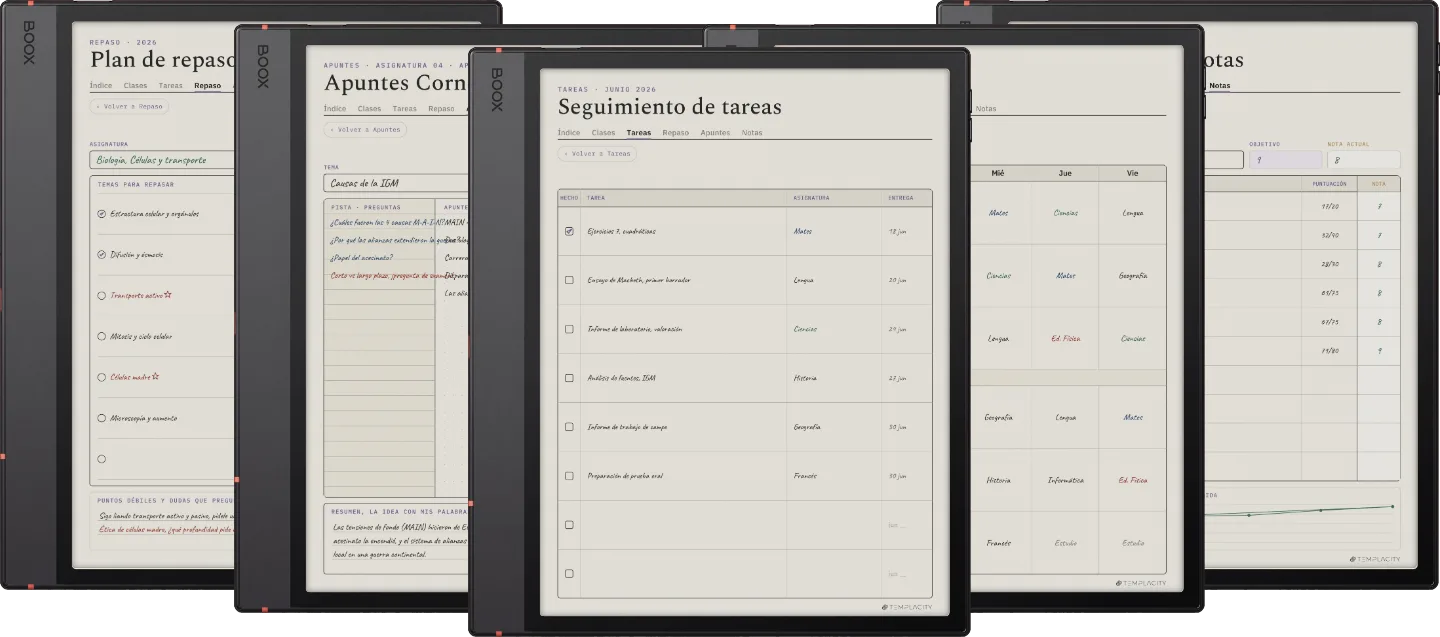Check off Ensayo de Macbeth, primer borrador
This screenshot has height=637, width=1440.
(x=569, y=280)
